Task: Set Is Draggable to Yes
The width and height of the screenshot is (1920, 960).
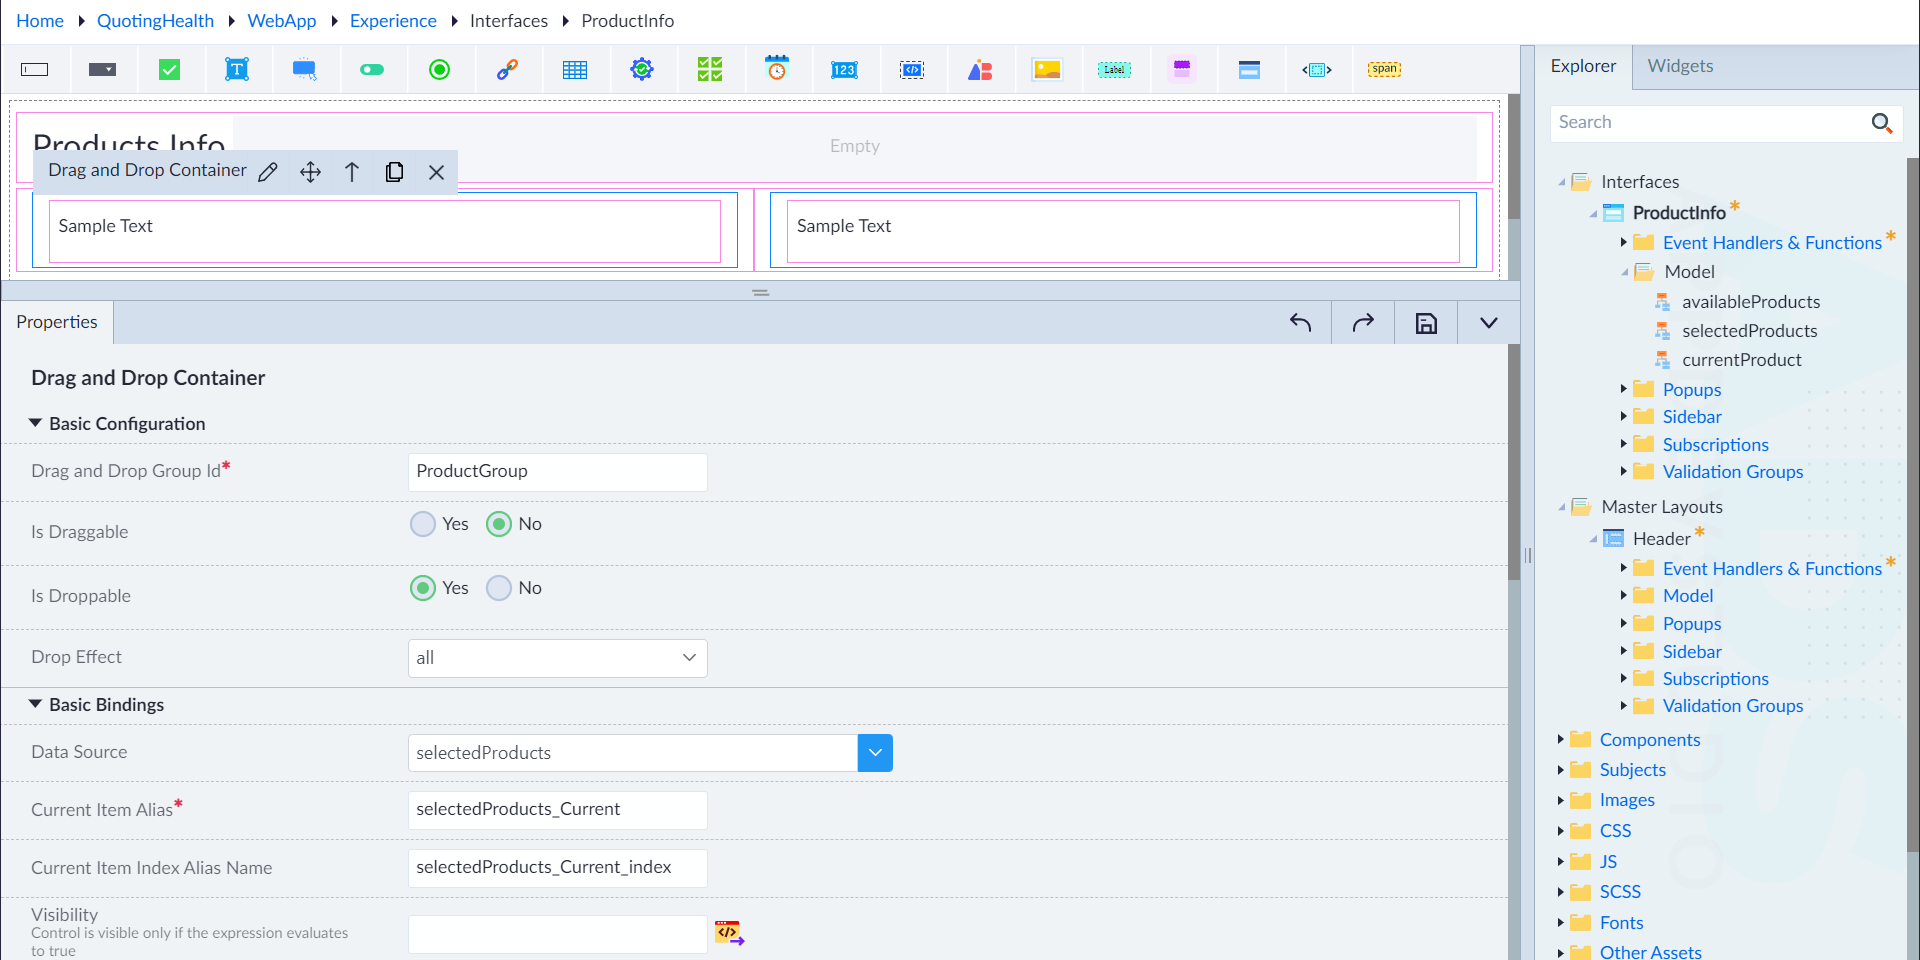Action: (423, 524)
